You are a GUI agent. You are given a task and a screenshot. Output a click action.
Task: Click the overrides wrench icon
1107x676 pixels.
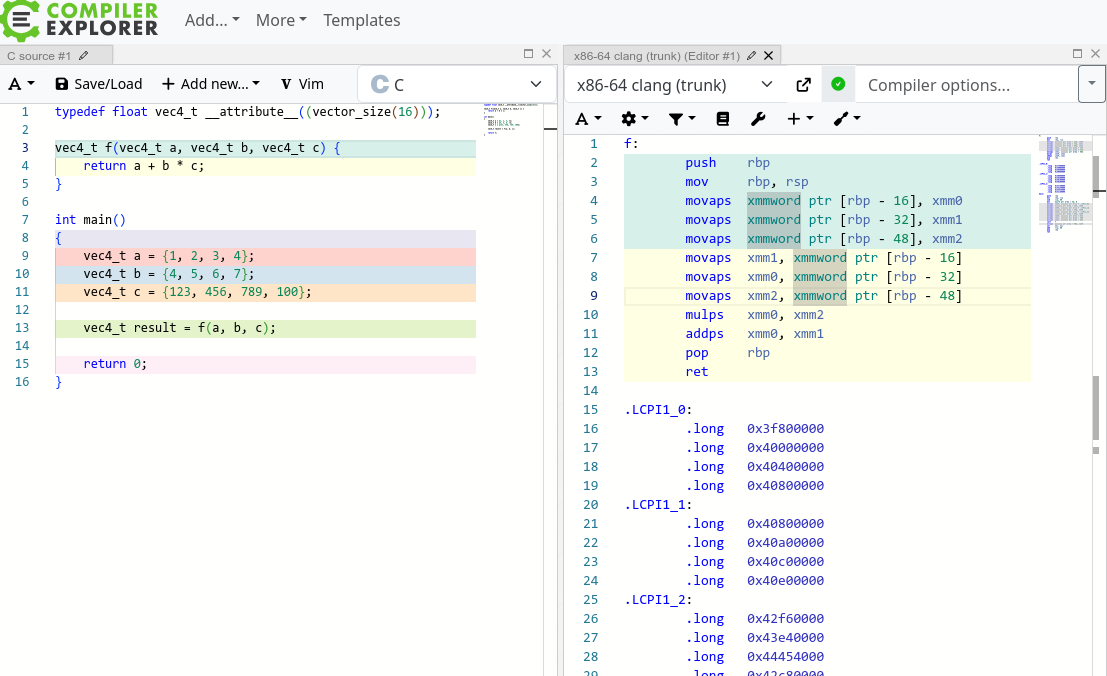tap(757, 119)
